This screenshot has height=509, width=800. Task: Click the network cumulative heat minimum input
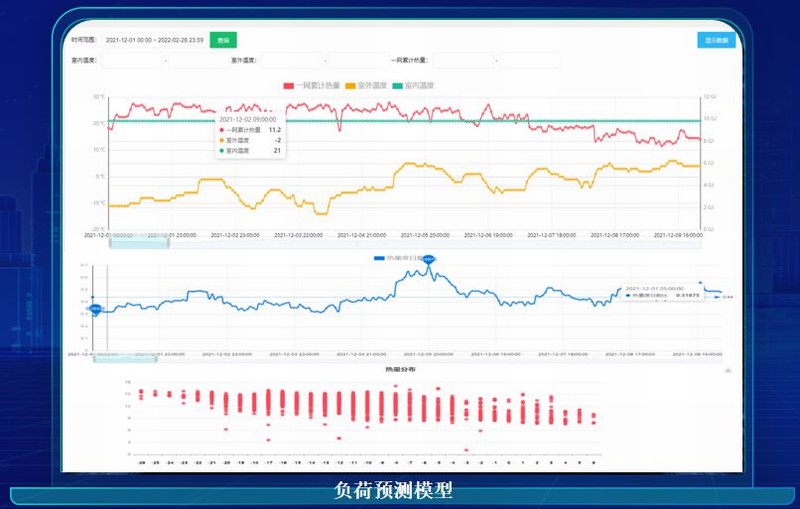pos(463,61)
